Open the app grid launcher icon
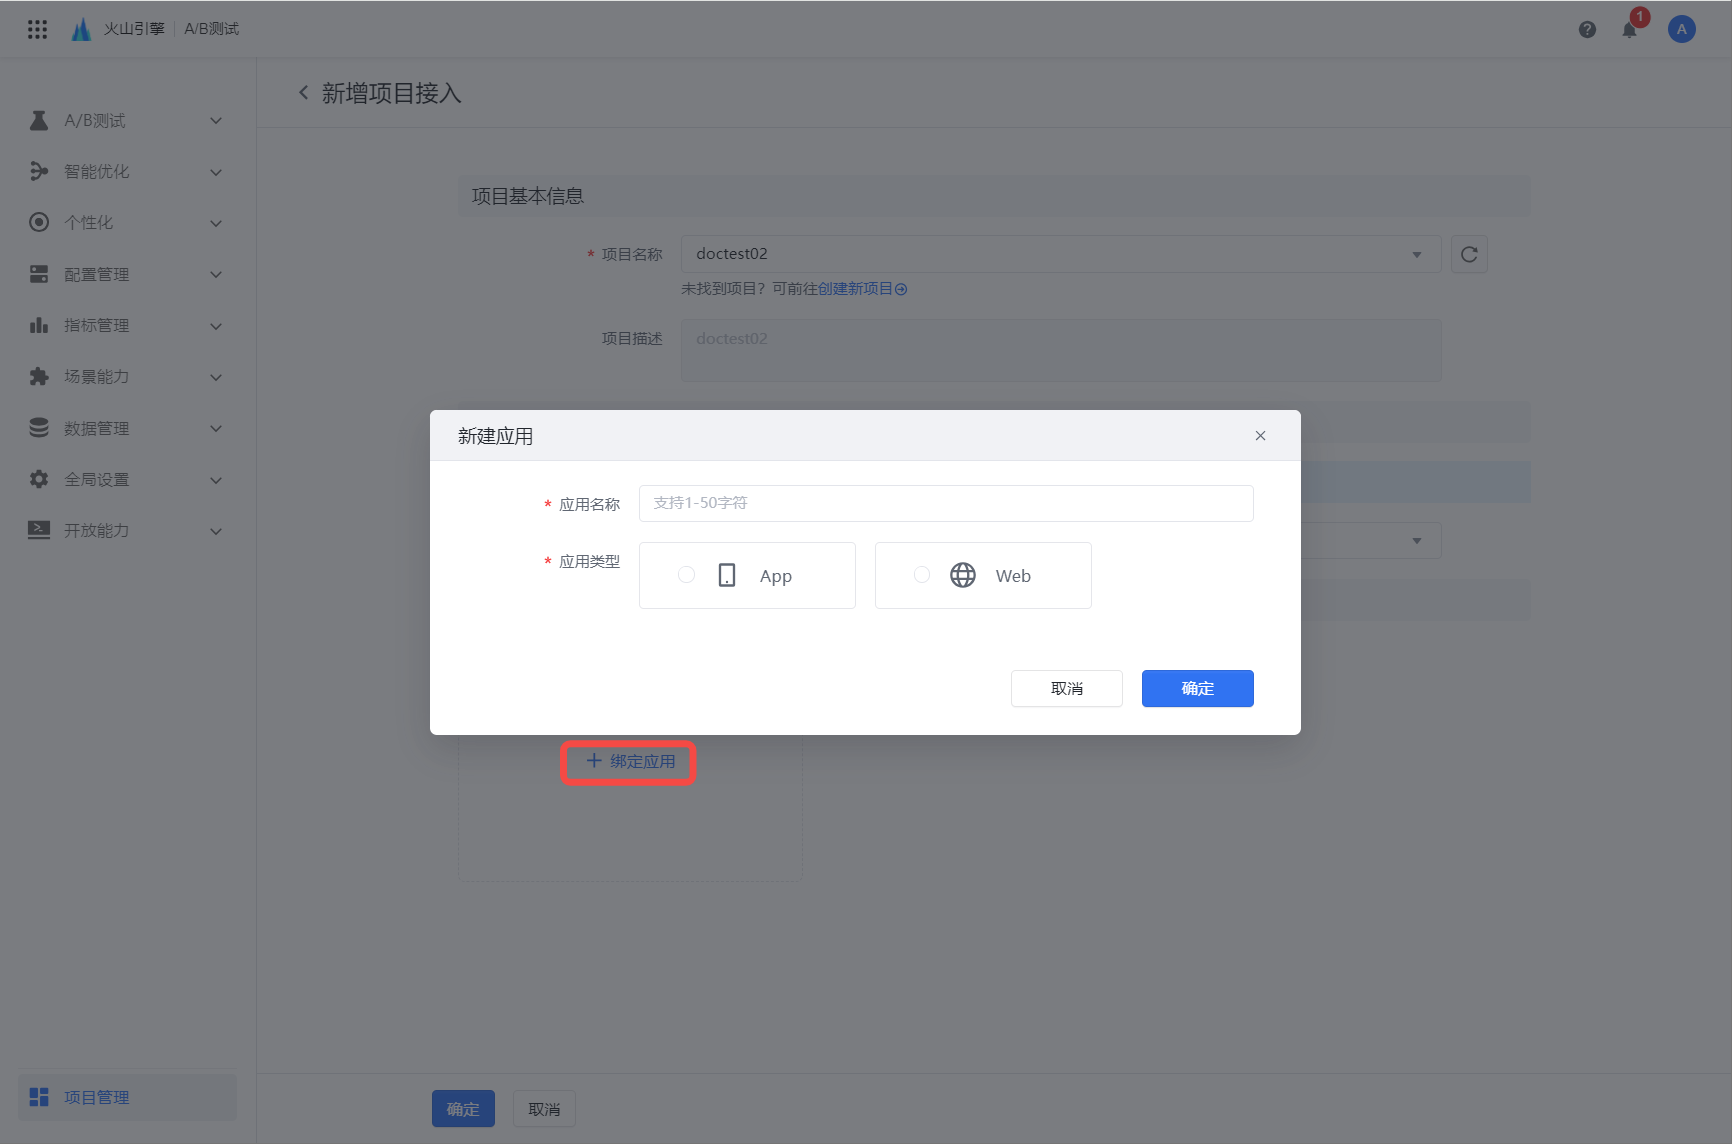 pyautogui.click(x=37, y=29)
